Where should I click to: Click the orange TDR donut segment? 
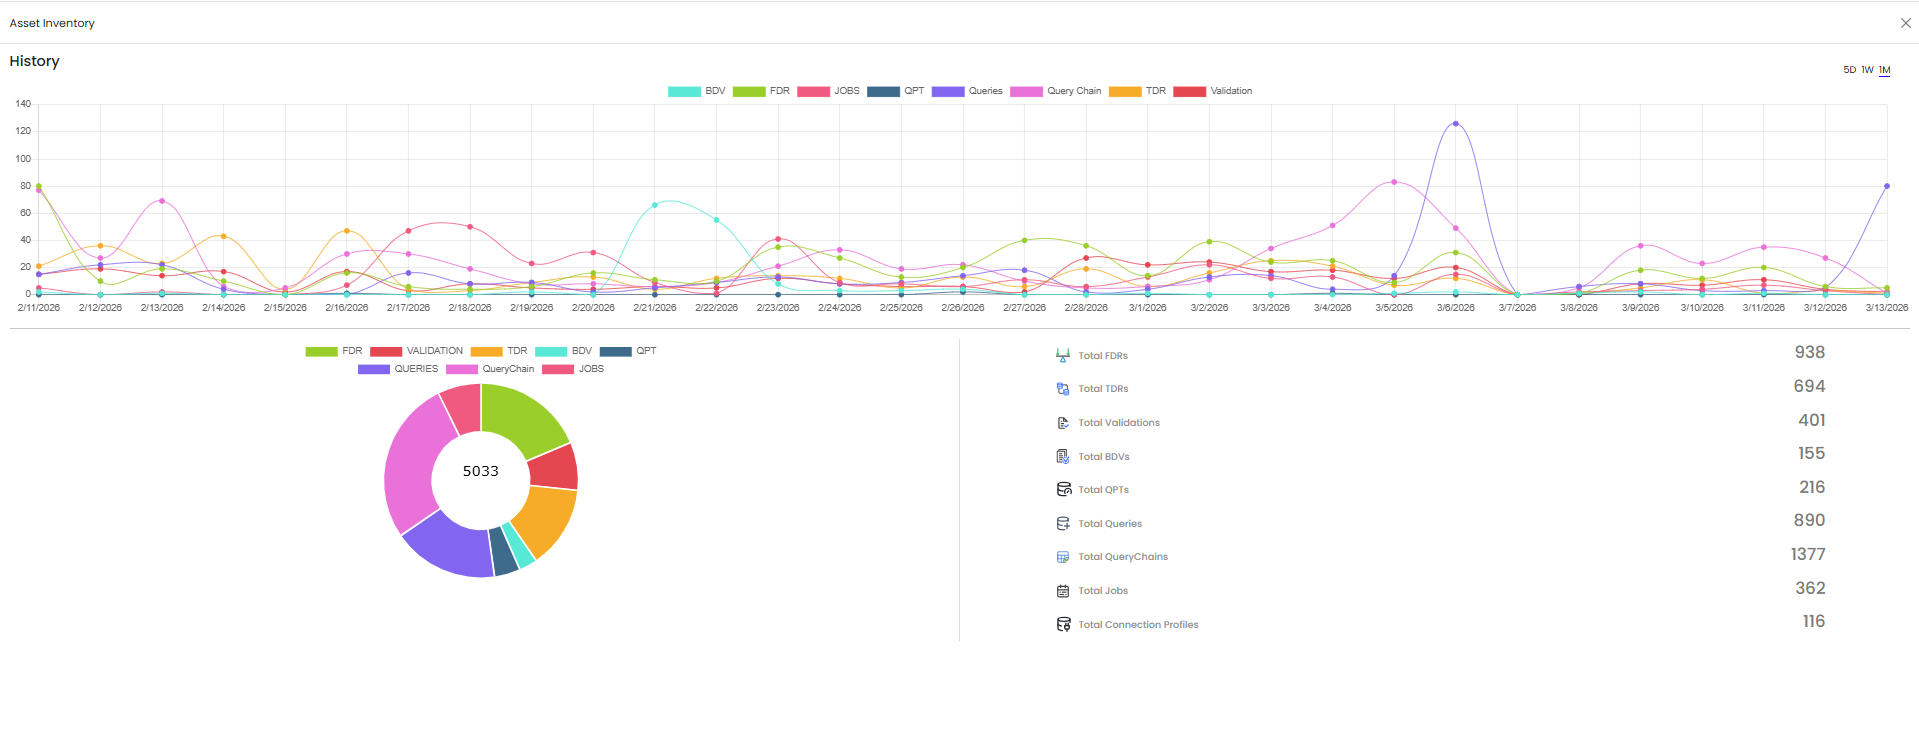(x=548, y=520)
